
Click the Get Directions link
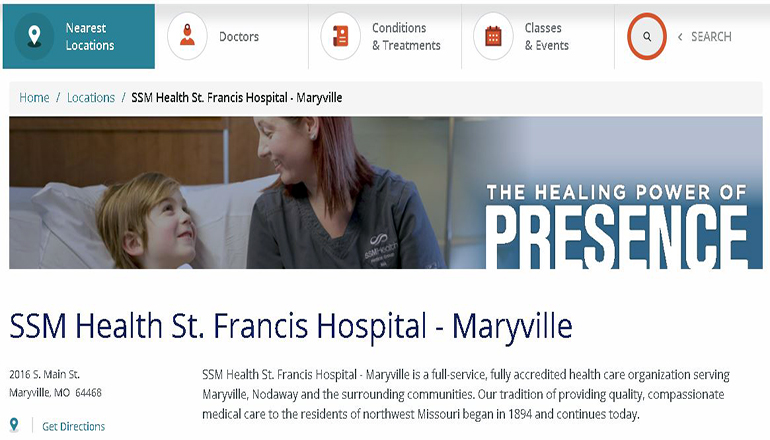point(74,426)
